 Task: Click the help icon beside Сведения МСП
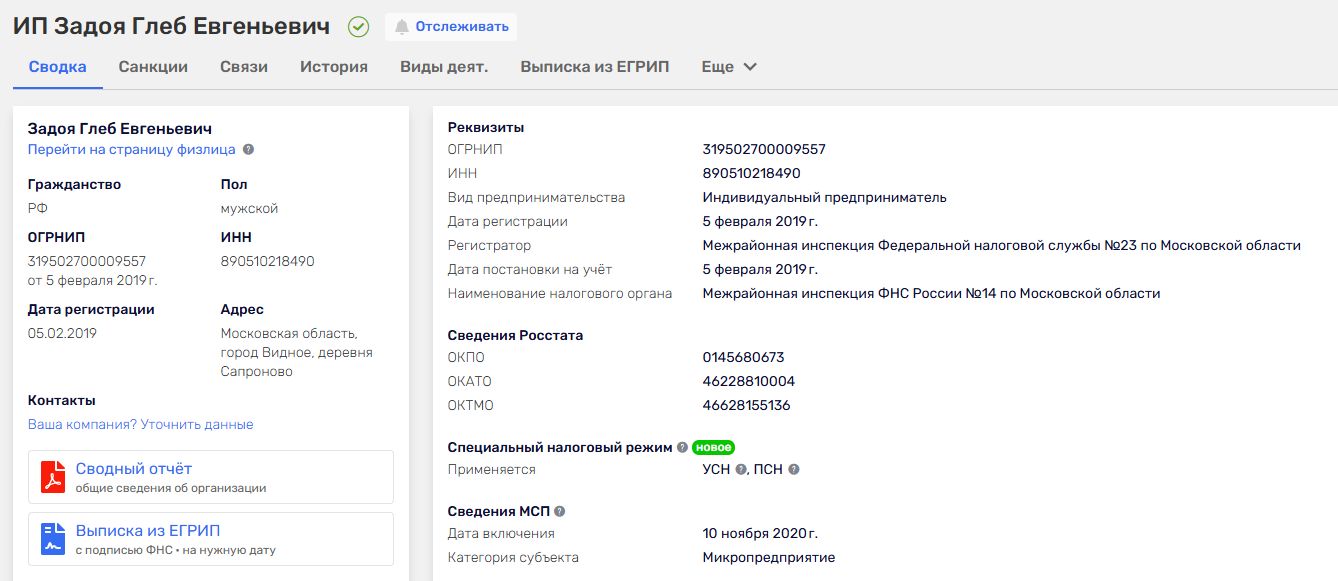560,512
